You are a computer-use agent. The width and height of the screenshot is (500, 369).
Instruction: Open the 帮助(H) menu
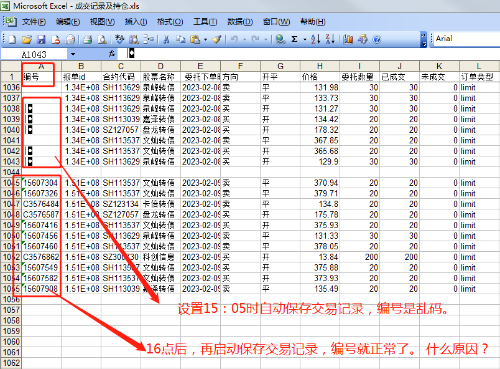click(x=313, y=22)
